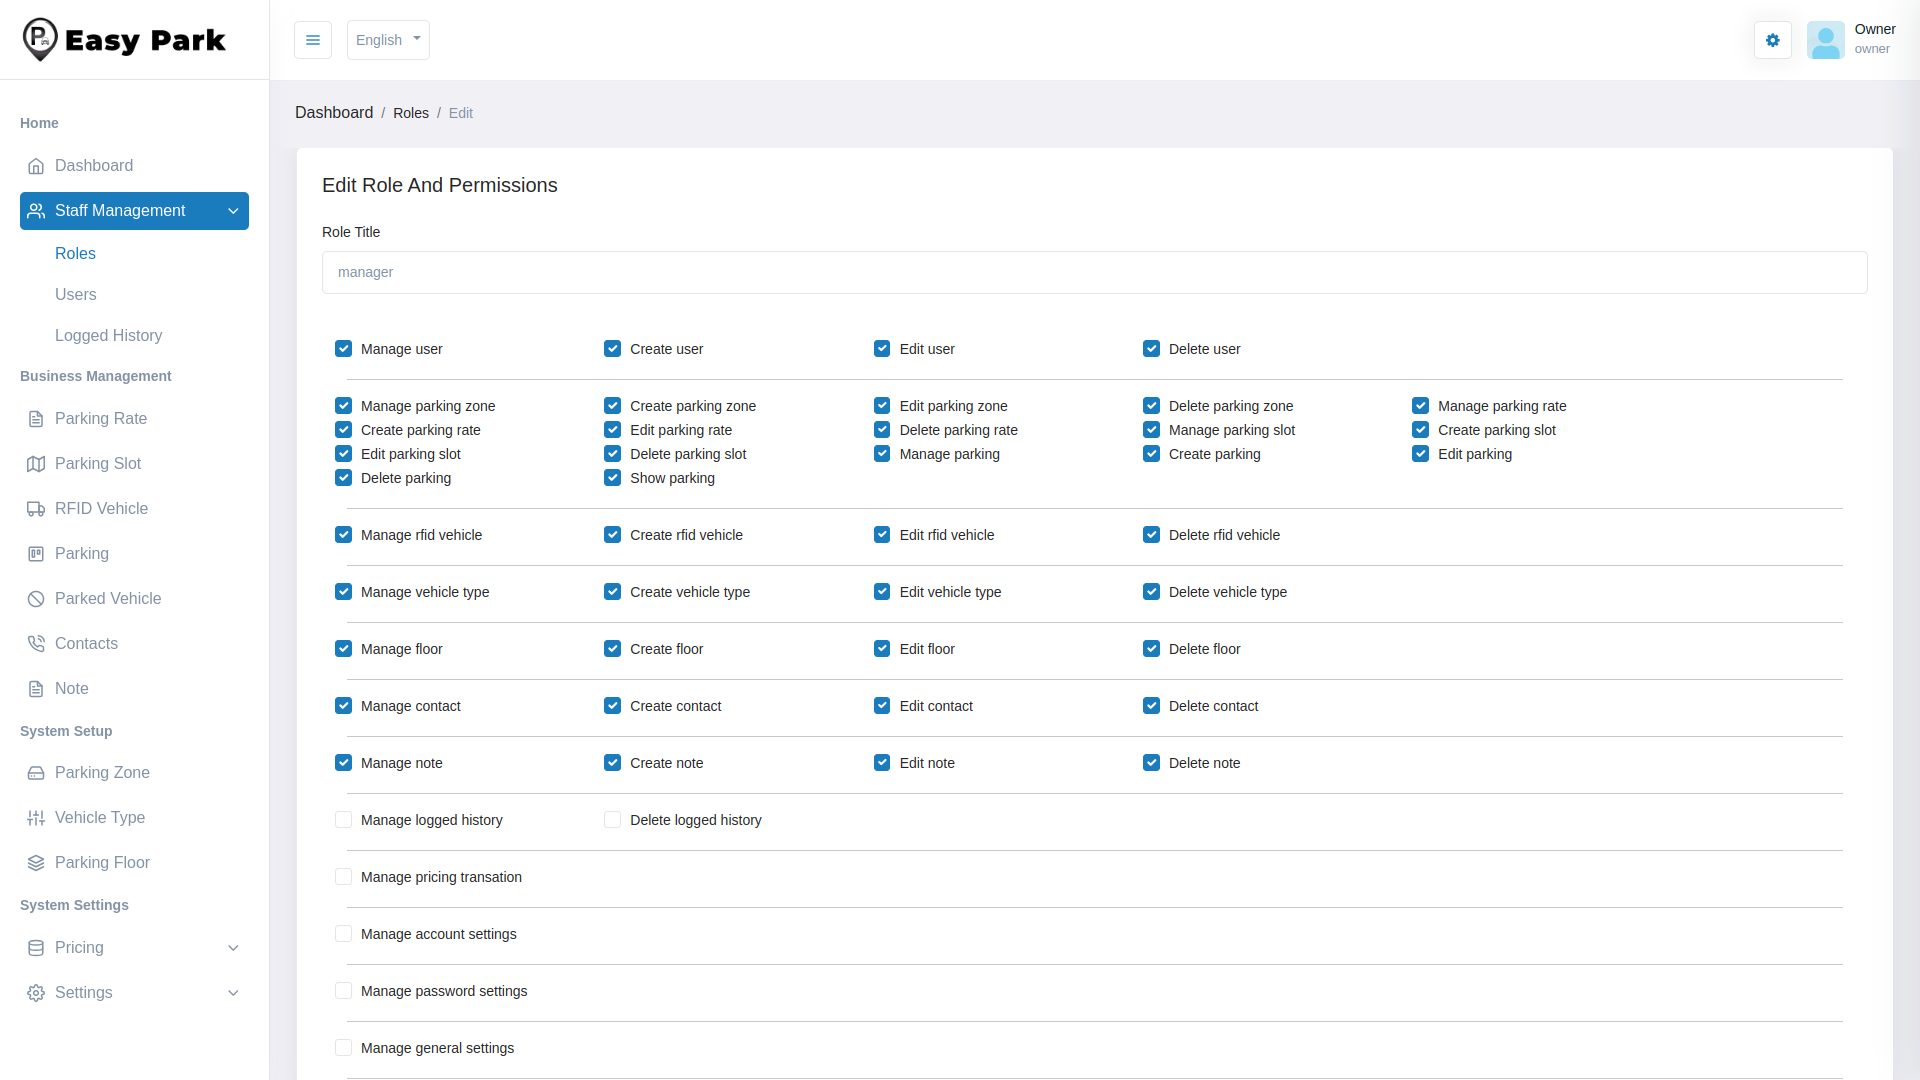Uncheck the Delete user permission
Viewport: 1920px width, 1080px height.
(1151, 349)
